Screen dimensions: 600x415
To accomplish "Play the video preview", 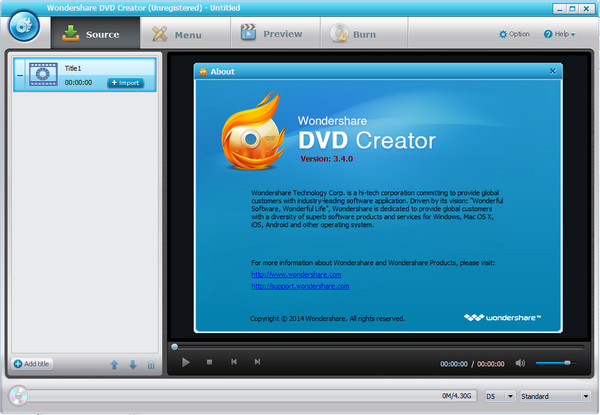I will click(186, 362).
